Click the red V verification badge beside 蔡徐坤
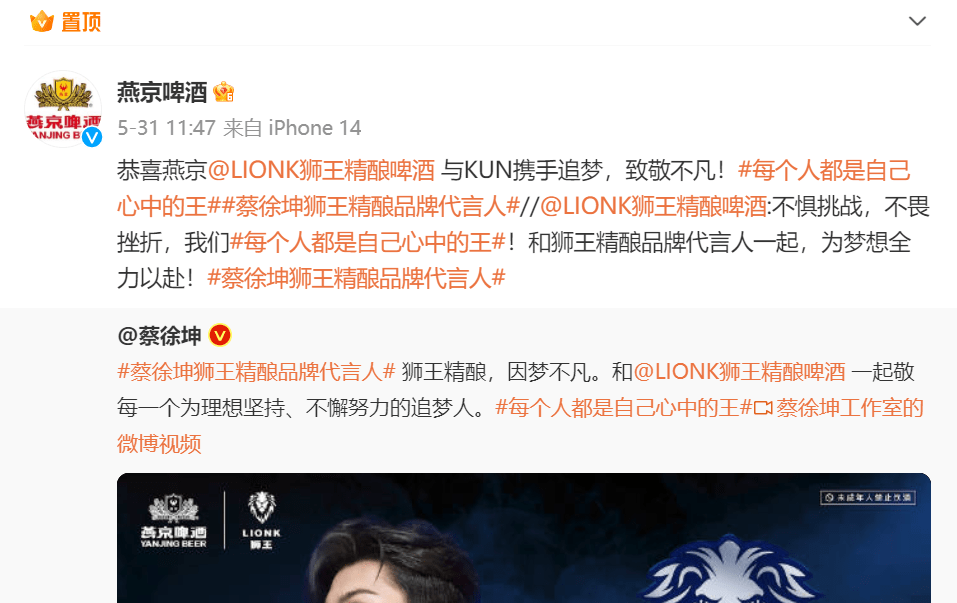The image size is (957, 603). (220, 336)
